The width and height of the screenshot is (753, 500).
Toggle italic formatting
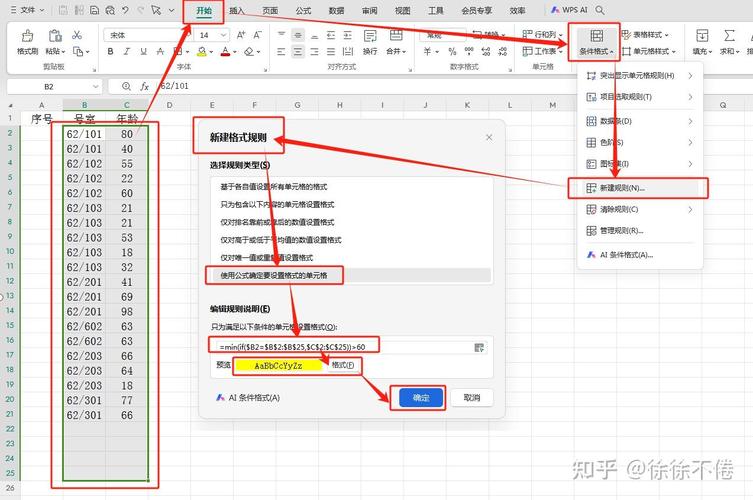tap(127, 51)
